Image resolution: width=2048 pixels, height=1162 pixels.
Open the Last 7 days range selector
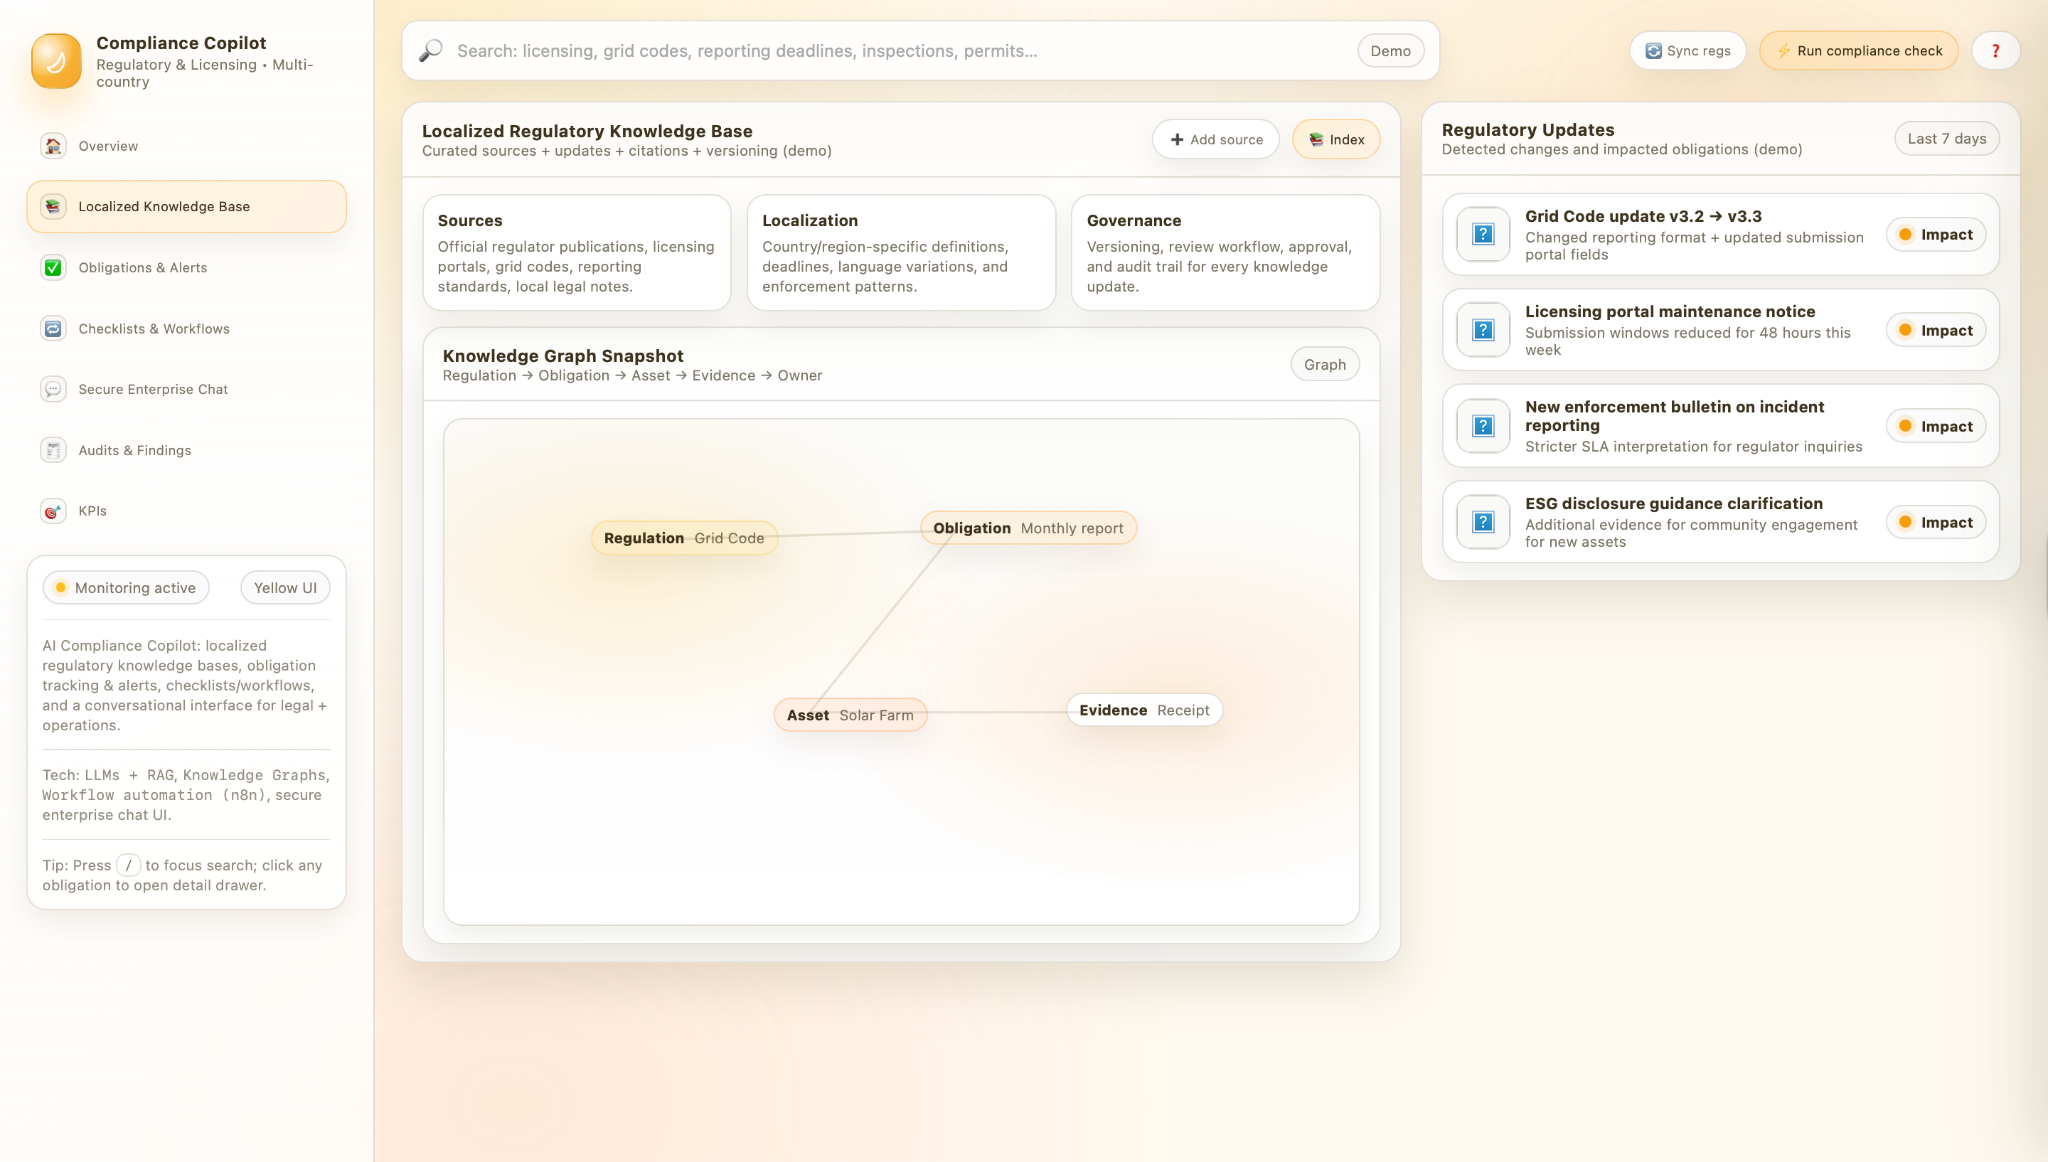coord(1946,139)
